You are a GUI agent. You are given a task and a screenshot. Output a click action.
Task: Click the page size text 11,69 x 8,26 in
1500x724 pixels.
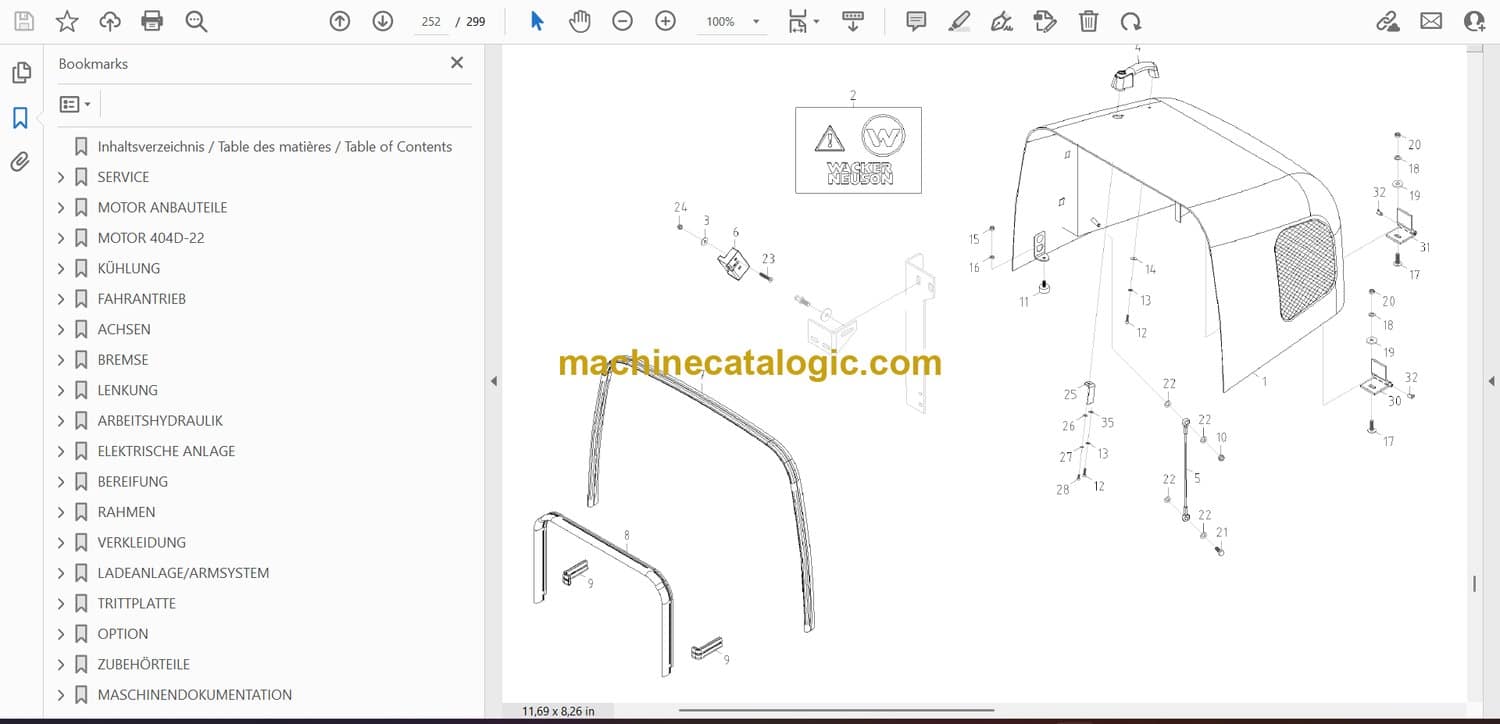tap(558, 711)
